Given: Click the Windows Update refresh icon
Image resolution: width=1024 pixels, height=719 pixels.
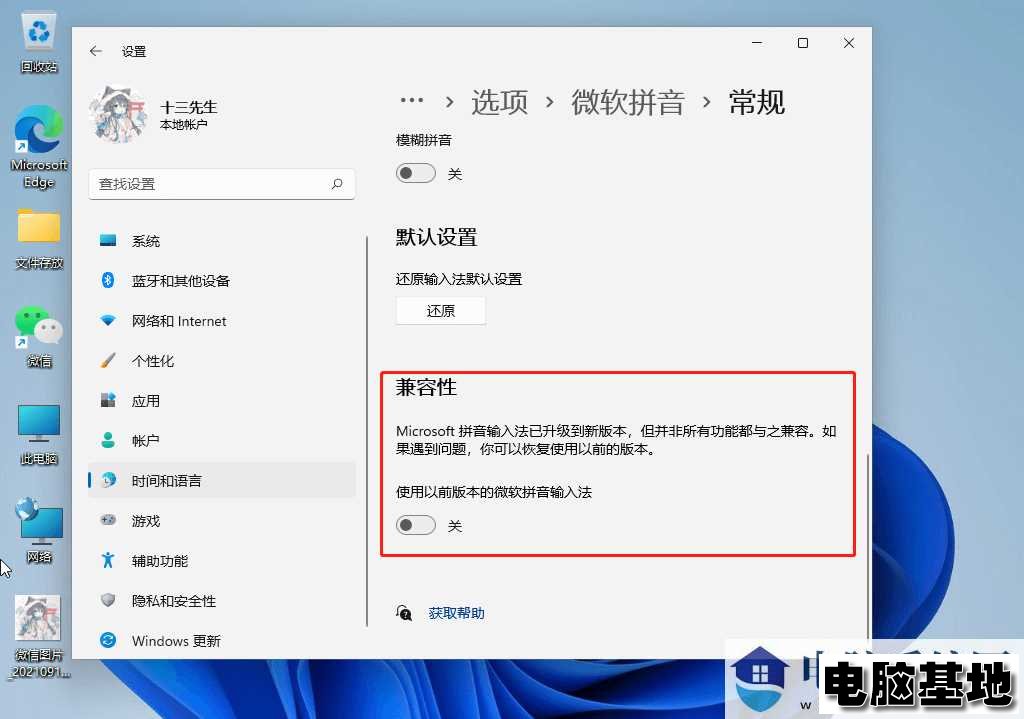Looking at the screenshot, I should pos(108,641).
